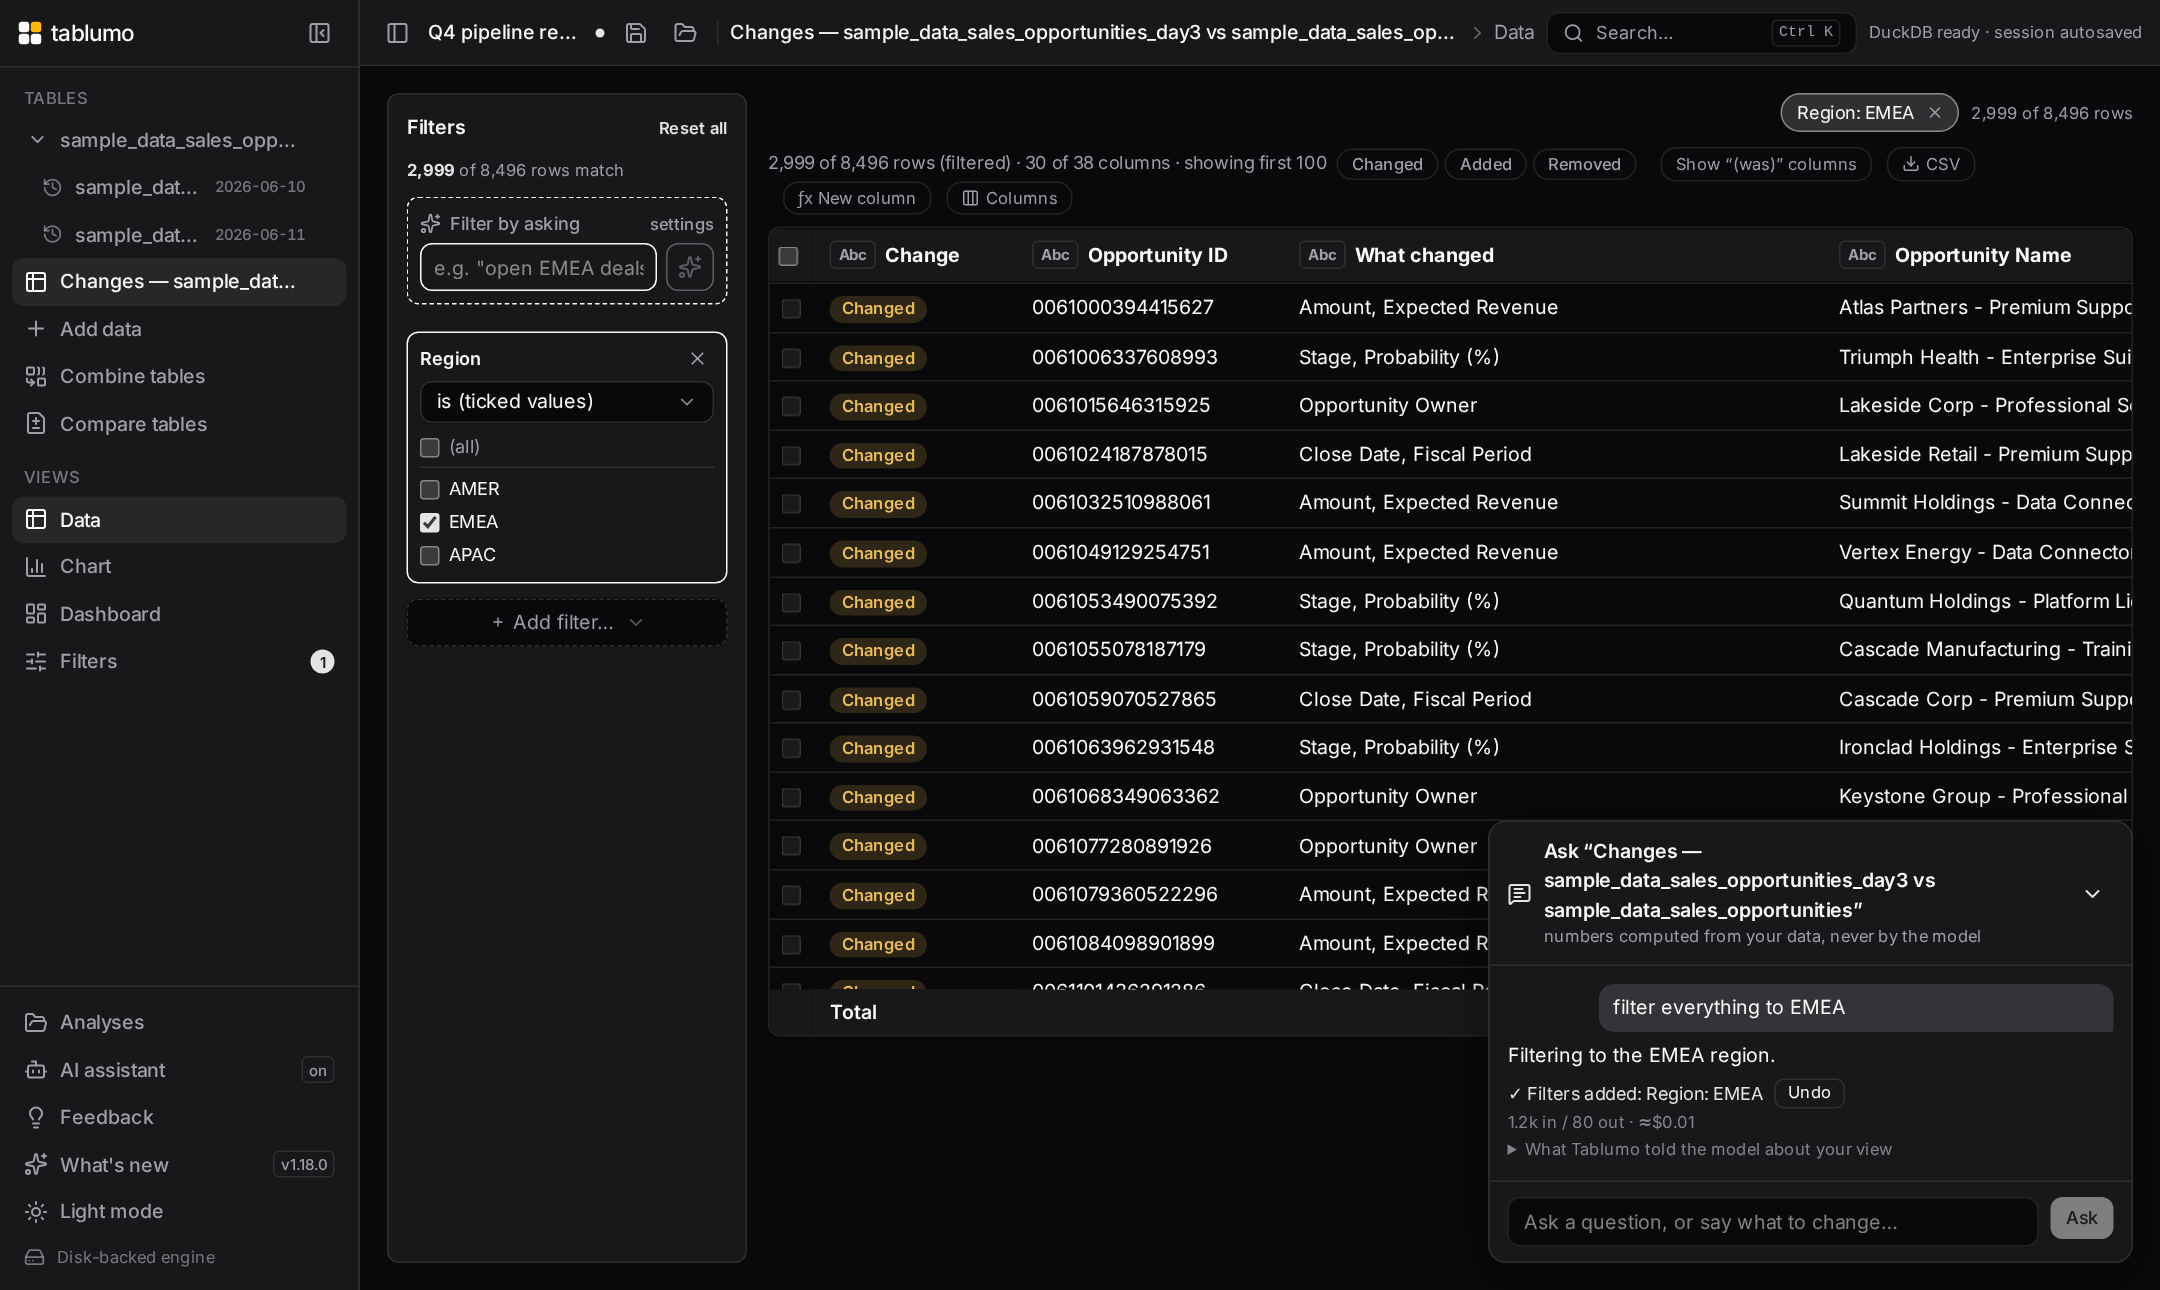
Task: Filter to Removed rows
Action: (1584, 164)
